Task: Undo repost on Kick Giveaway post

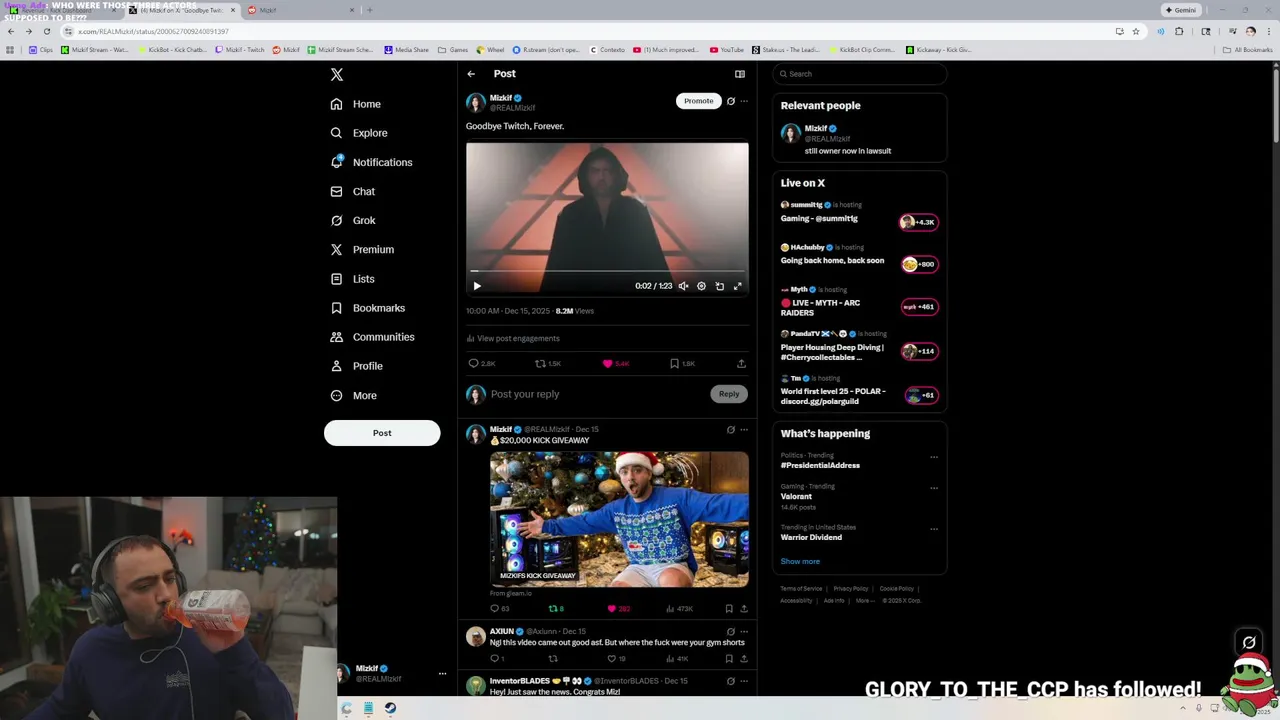Action: pyautogui.click(x=553, y=608)
